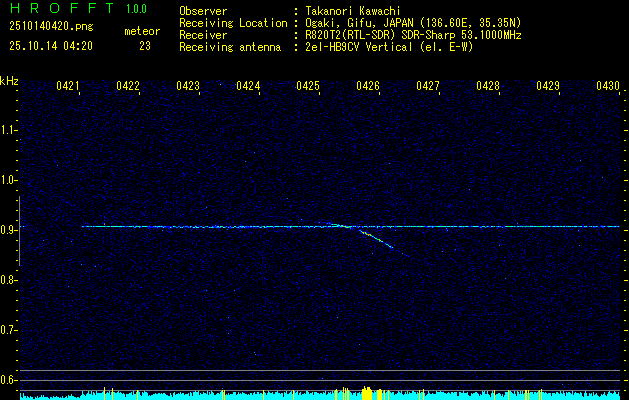Click the 0425 time marker

click(x=308, y=86)
